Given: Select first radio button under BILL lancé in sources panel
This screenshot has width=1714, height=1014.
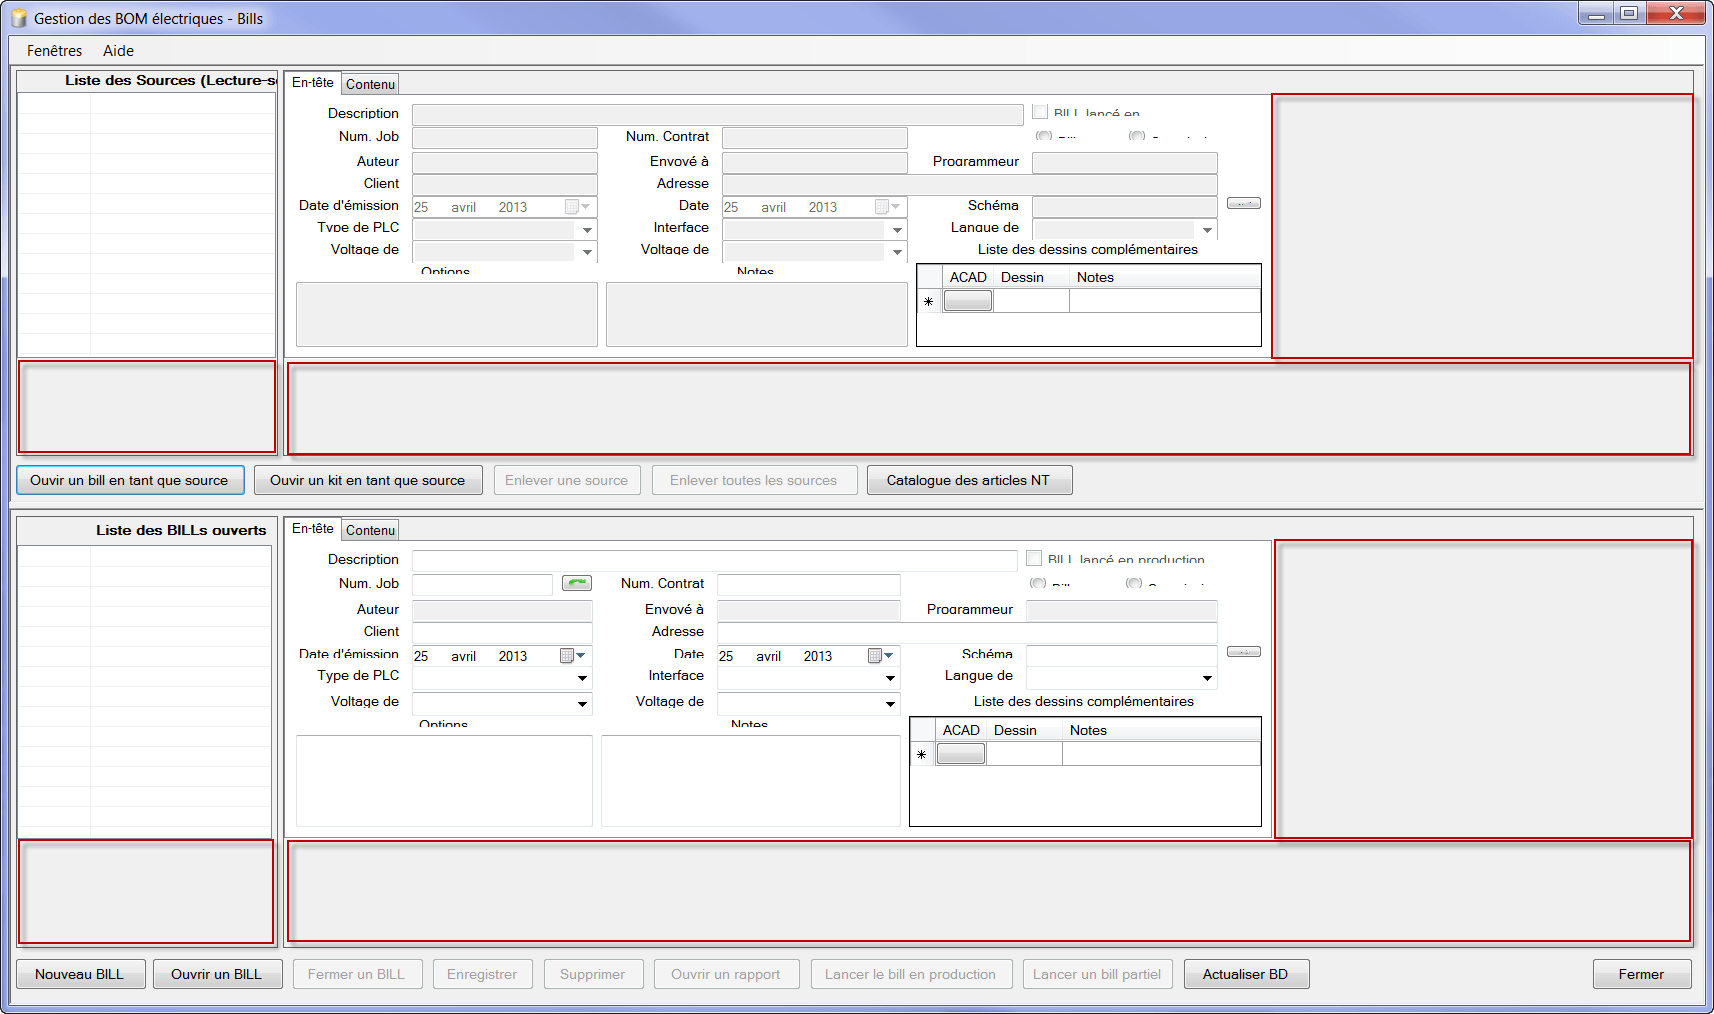Looking at the screenshot, I should point(1044,135).
